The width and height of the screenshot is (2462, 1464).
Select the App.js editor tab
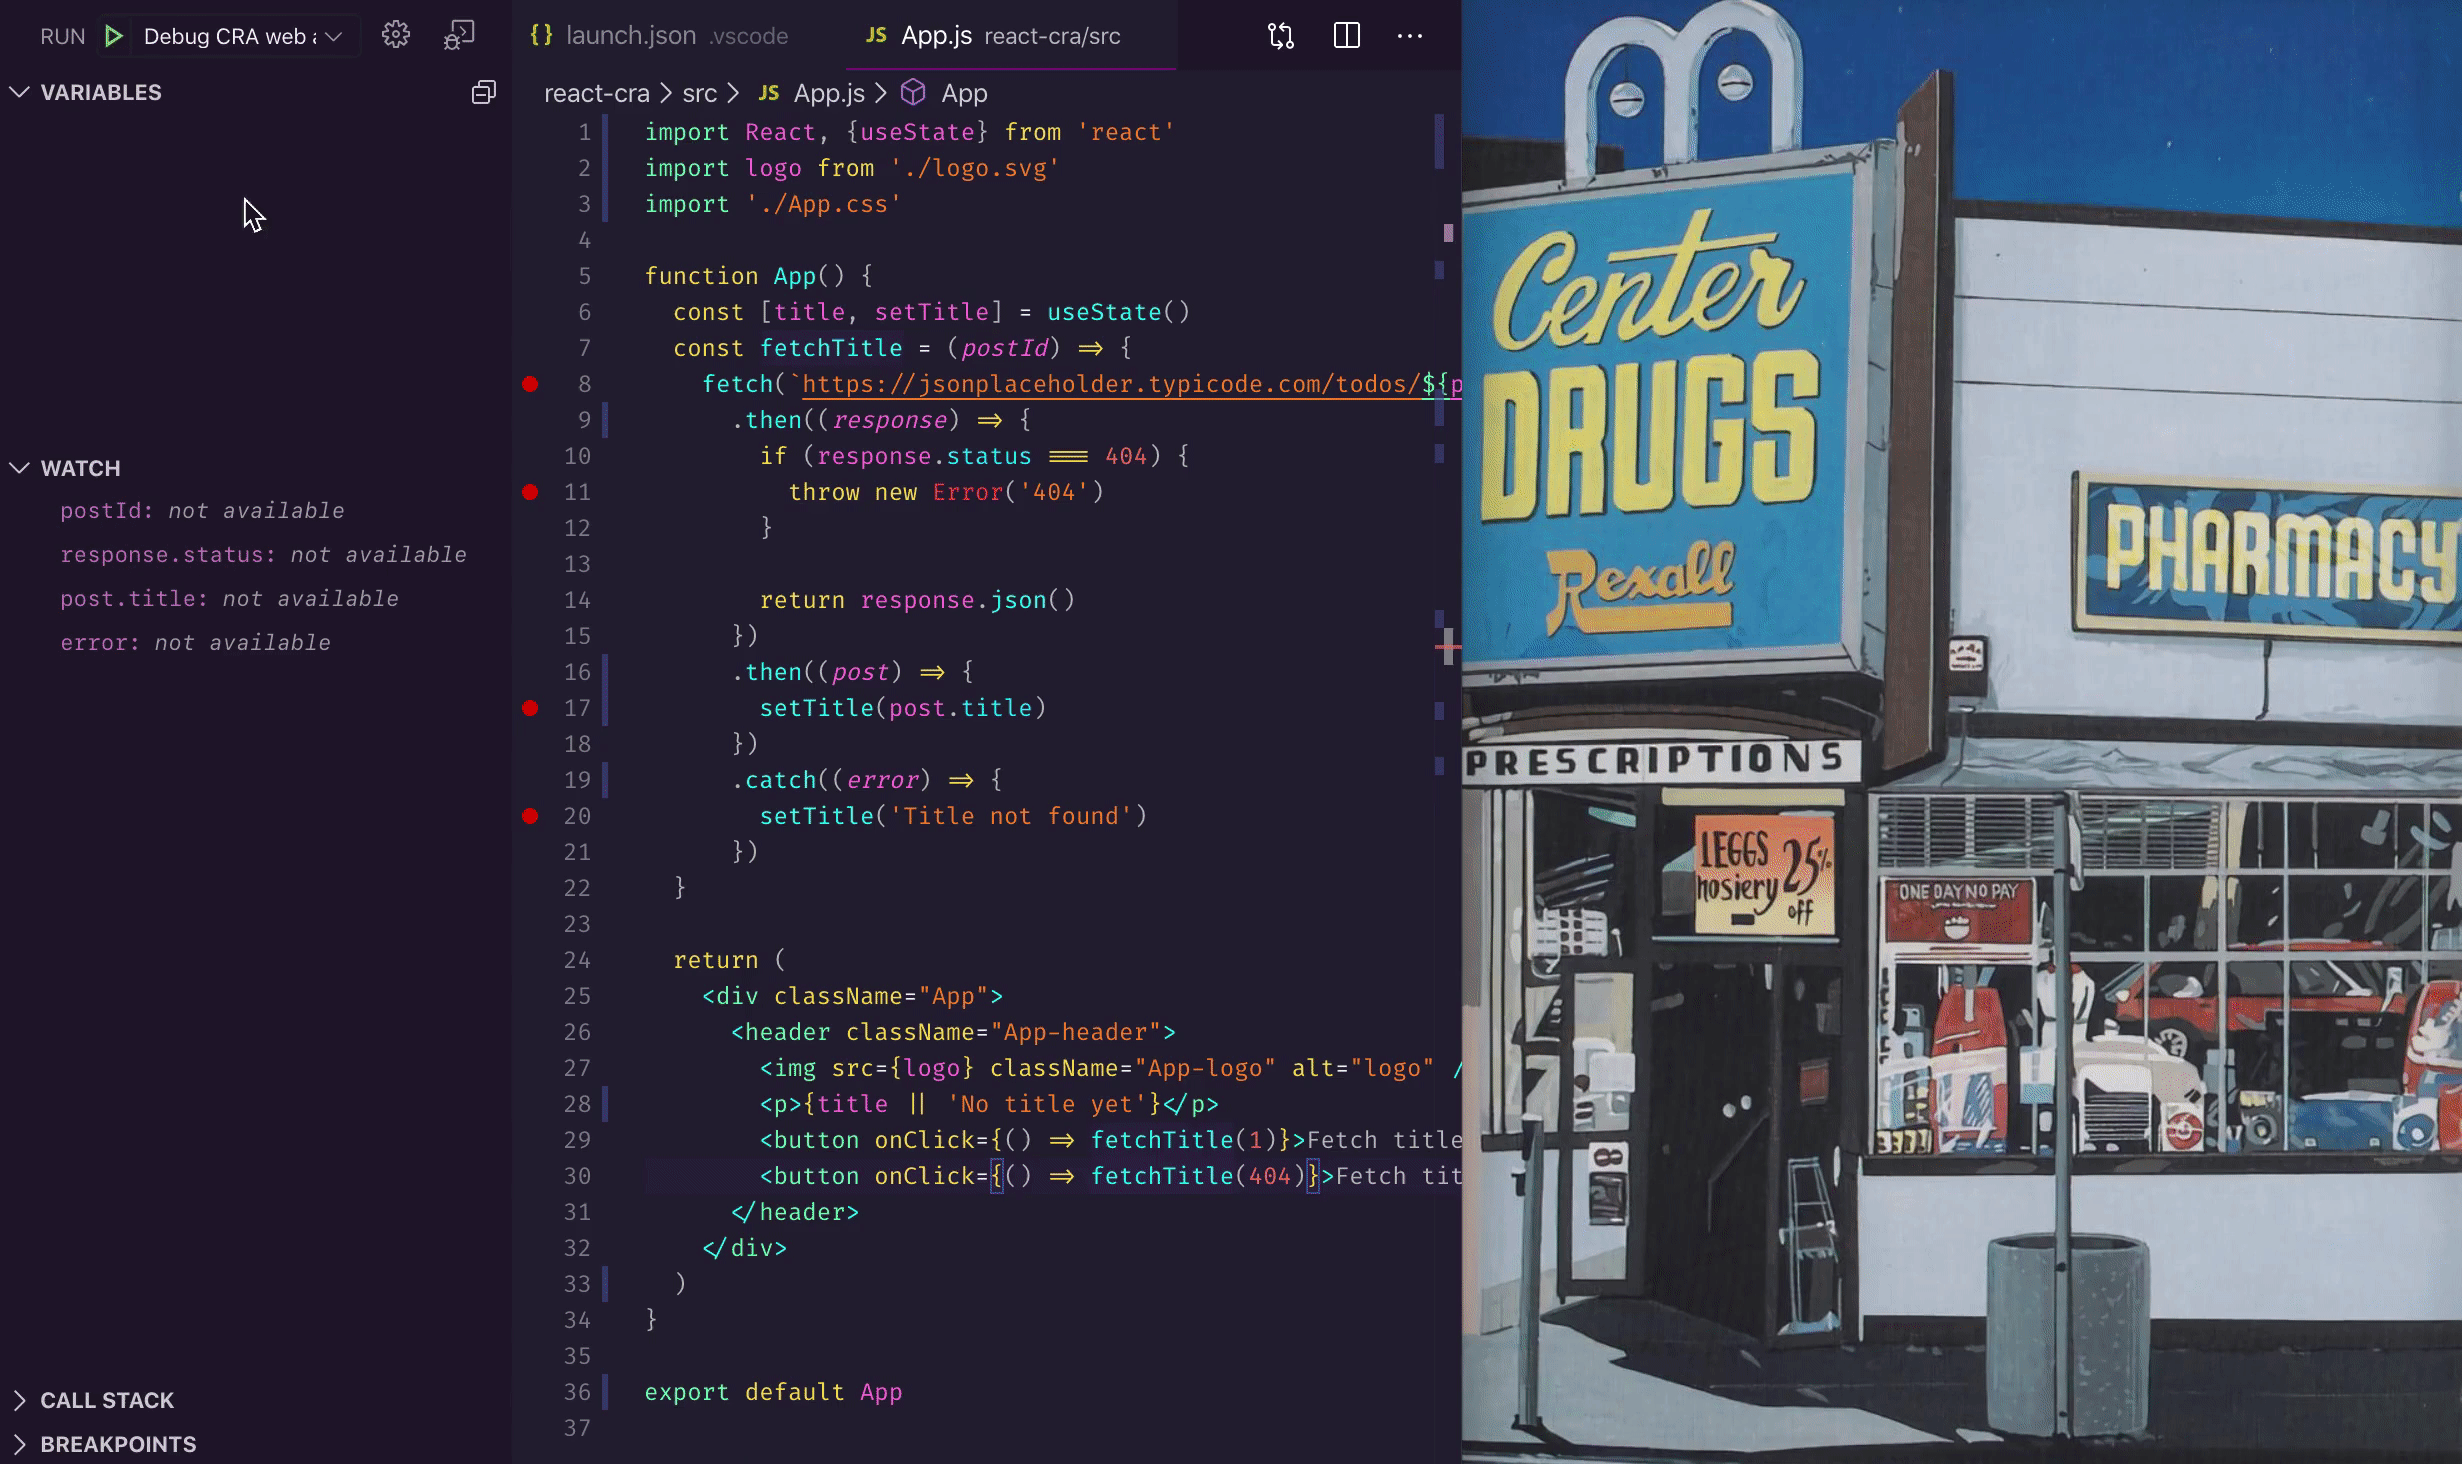[936, 36]
